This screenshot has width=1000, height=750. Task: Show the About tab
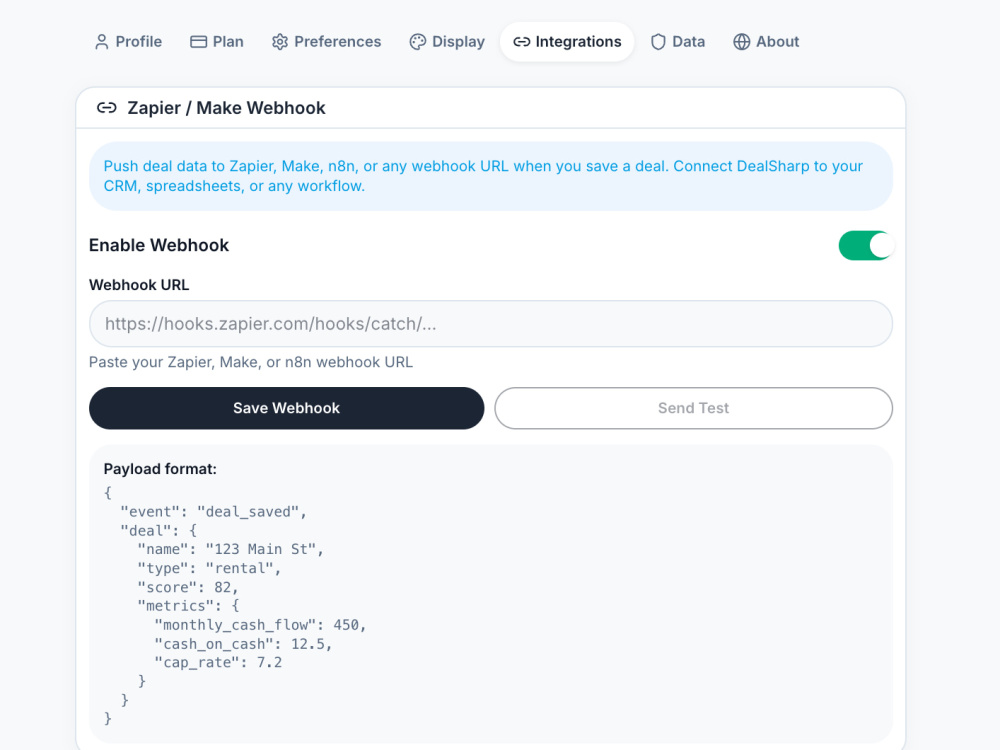[766, 42]
